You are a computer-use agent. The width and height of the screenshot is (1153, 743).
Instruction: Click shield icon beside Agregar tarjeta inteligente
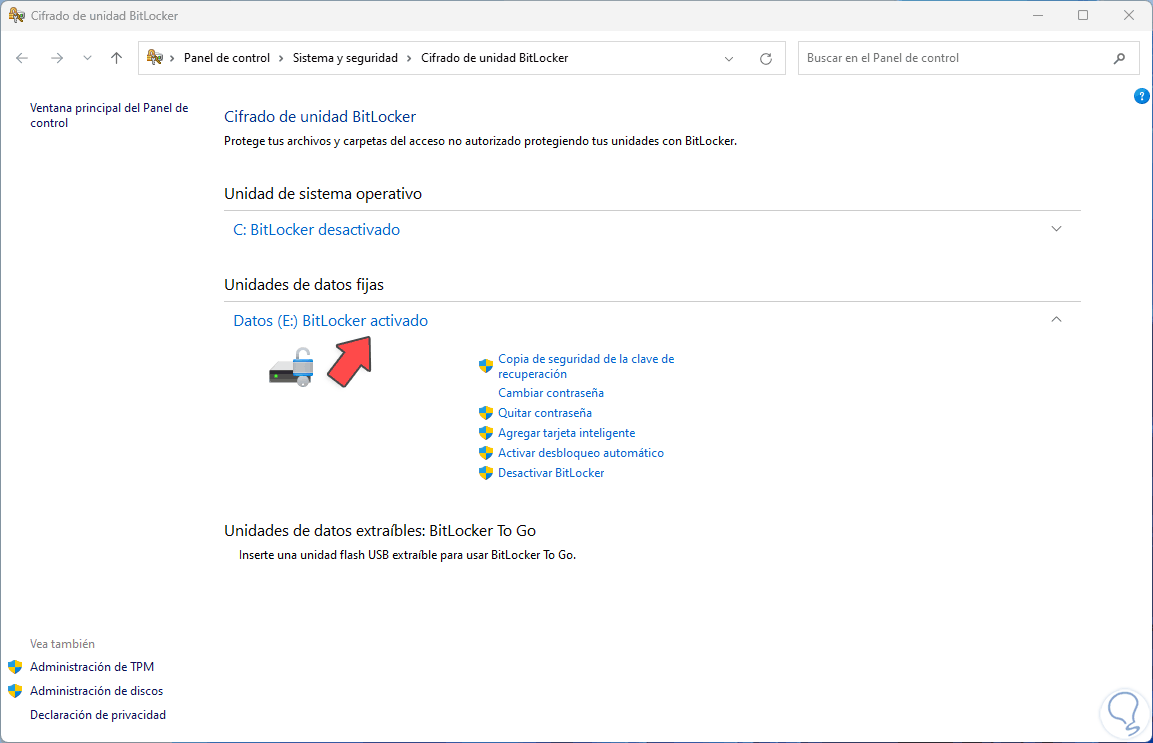coord(485,433)
